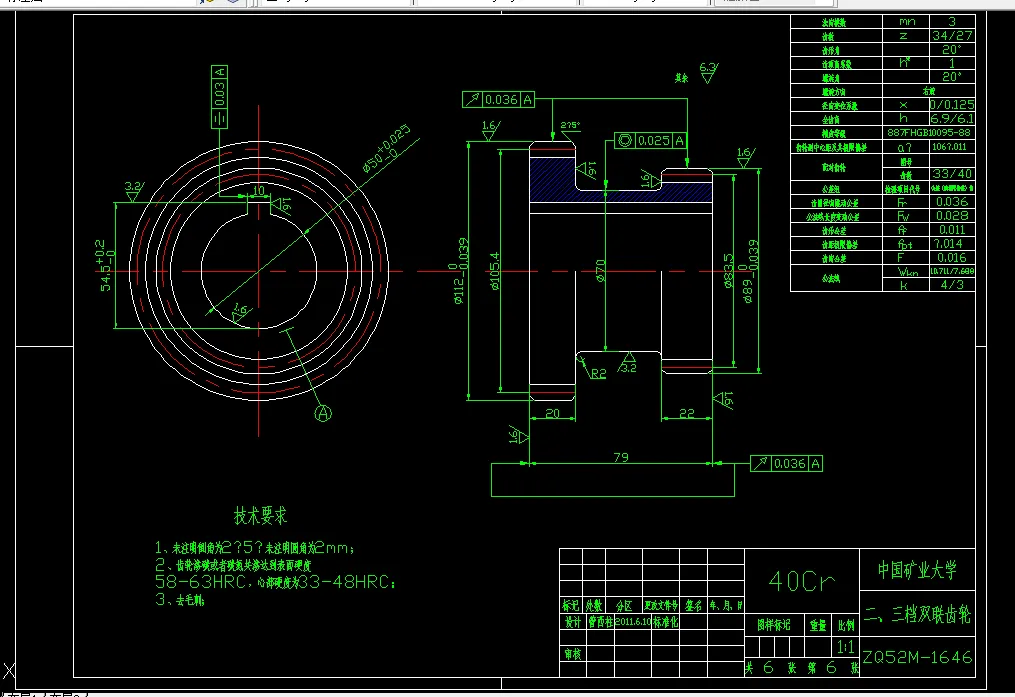Image resolution: width=1015 pixels, height=697 pixels.
Task: Select the mating gear teeth "33/40"
Action: (x=952, y=174)
